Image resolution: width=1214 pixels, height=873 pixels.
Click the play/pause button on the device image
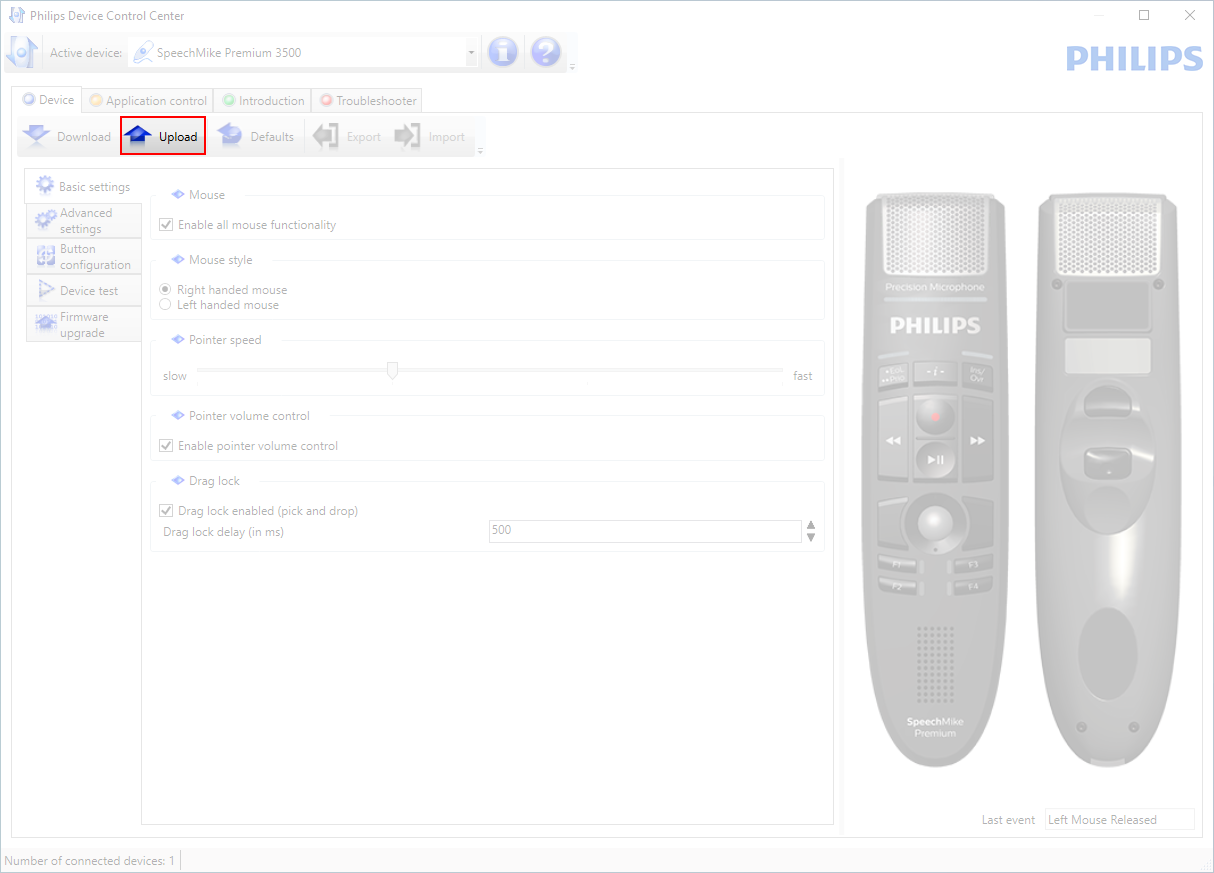936,460
